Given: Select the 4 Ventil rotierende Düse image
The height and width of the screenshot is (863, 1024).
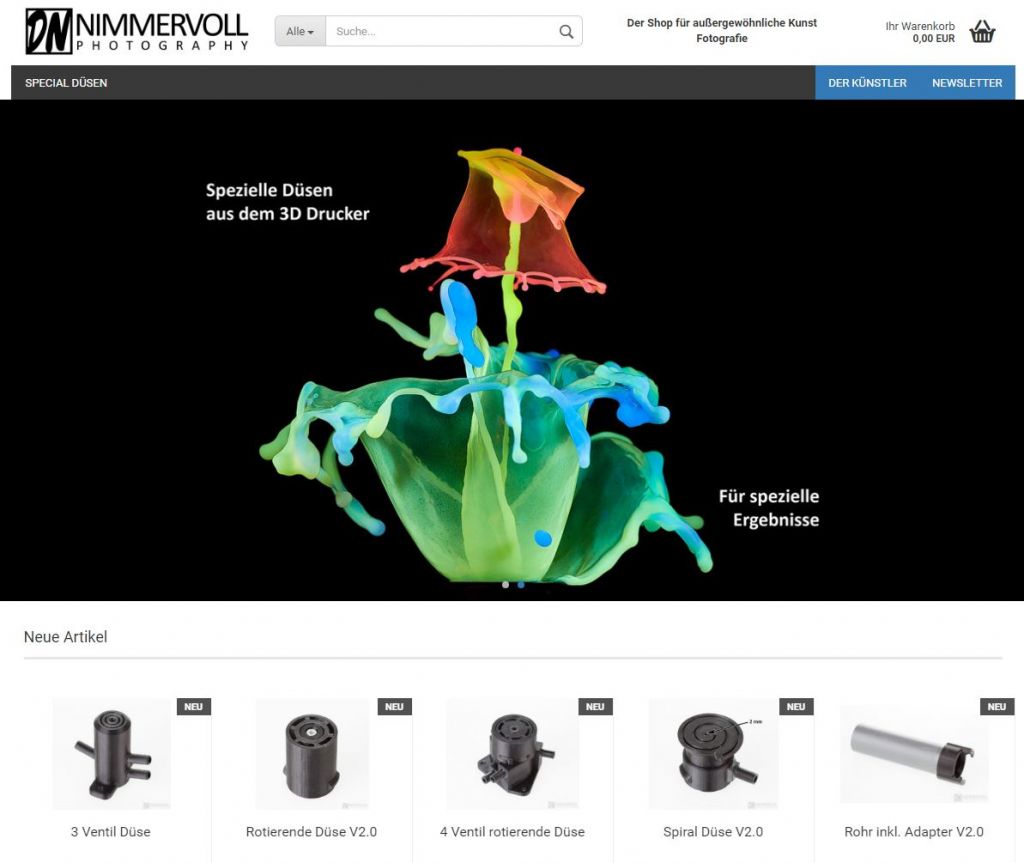Looking at the screenshot, I should [x=512, y=754].
